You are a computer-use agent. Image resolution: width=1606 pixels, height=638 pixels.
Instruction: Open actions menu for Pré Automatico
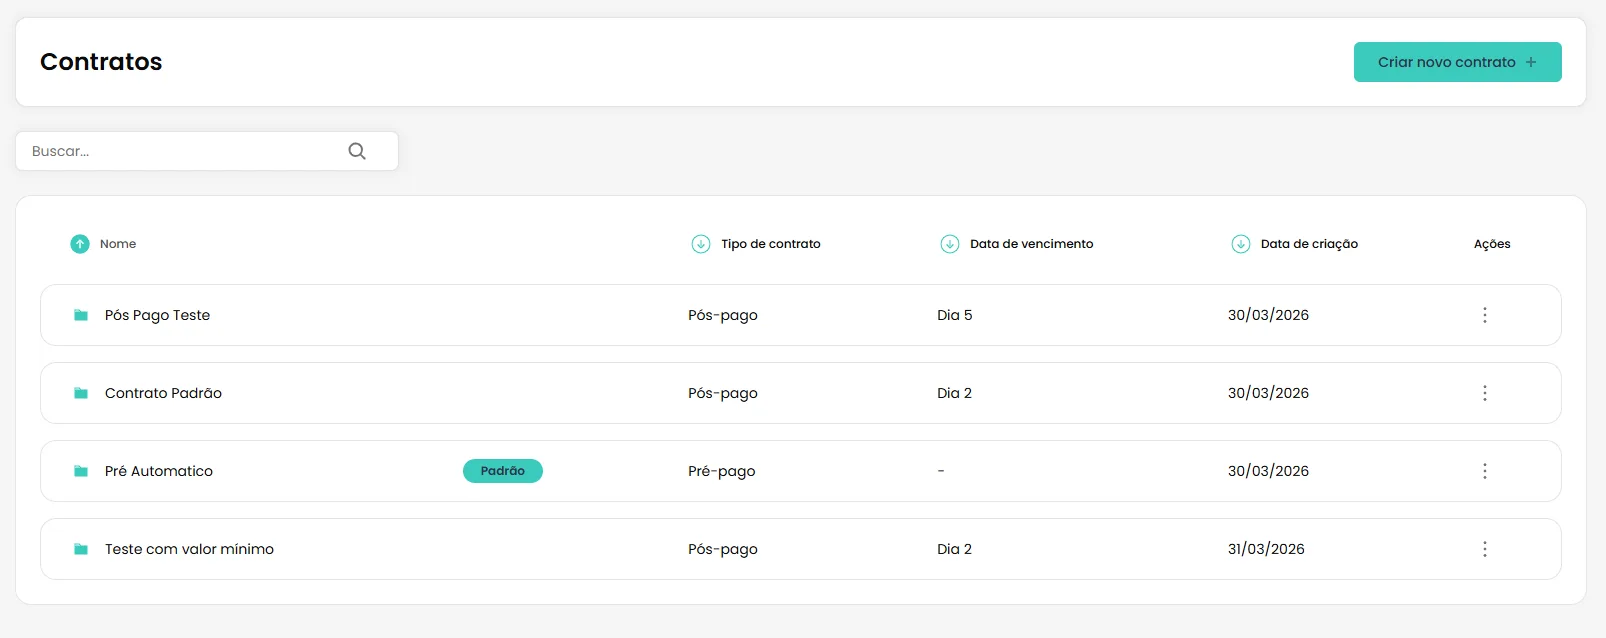tap(1485, 471)
